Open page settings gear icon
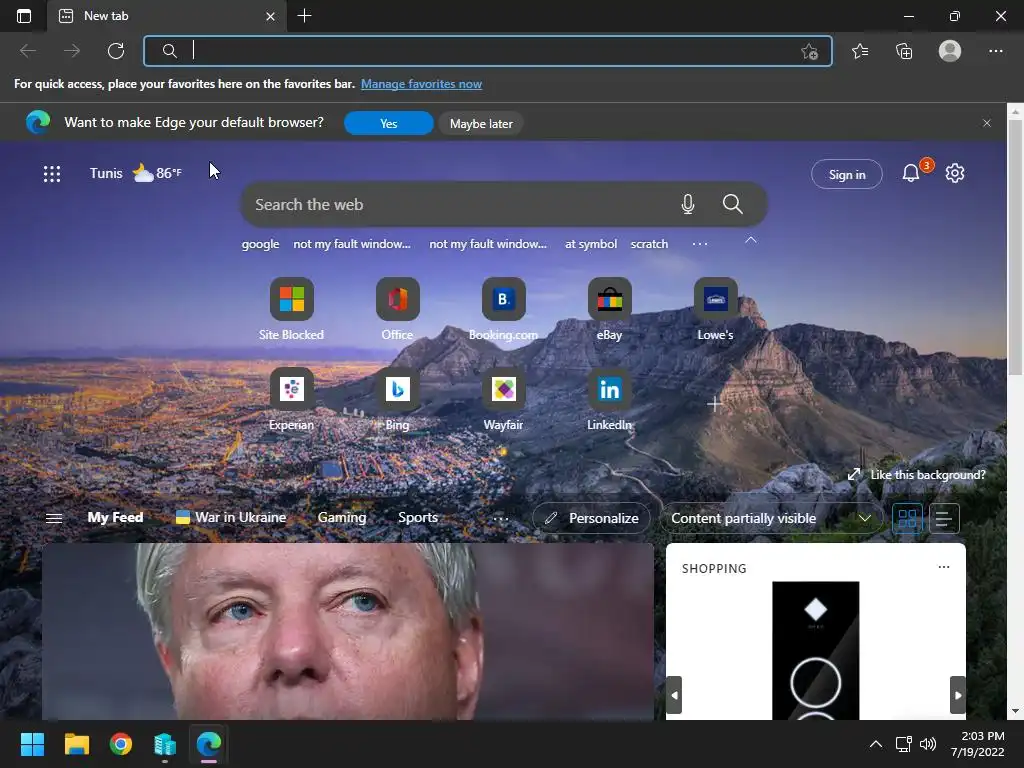Viewport: 1024px width, 768px height. pos(955,173)
